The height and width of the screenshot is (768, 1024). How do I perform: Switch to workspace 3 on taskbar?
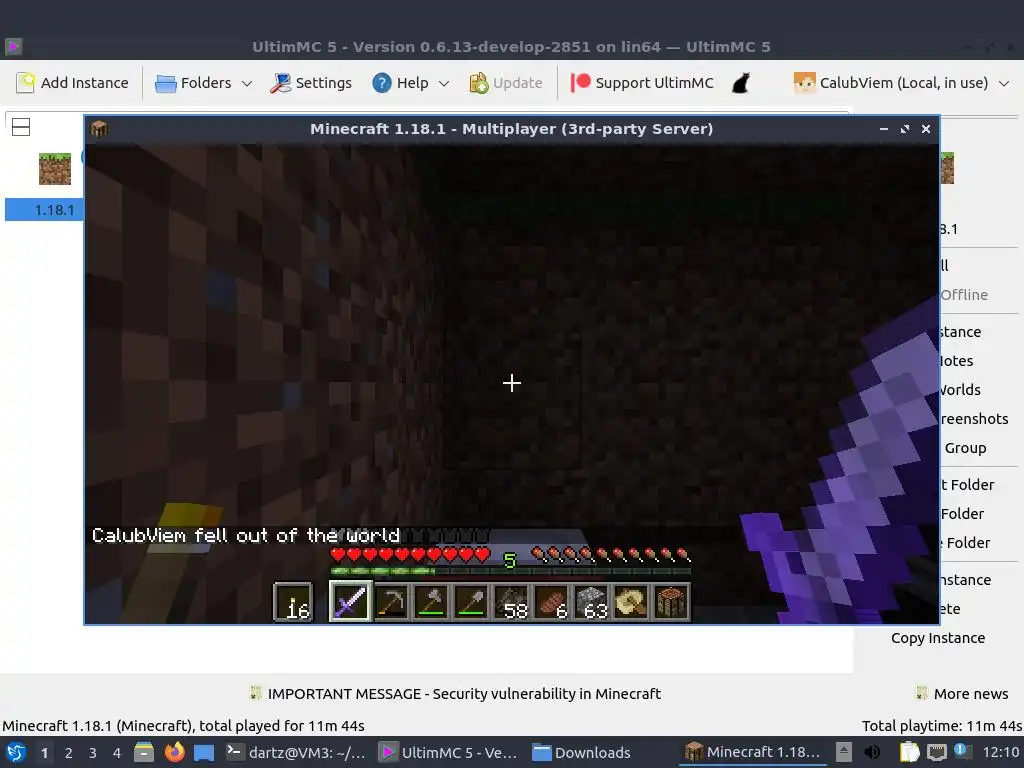tap(93, 753)
